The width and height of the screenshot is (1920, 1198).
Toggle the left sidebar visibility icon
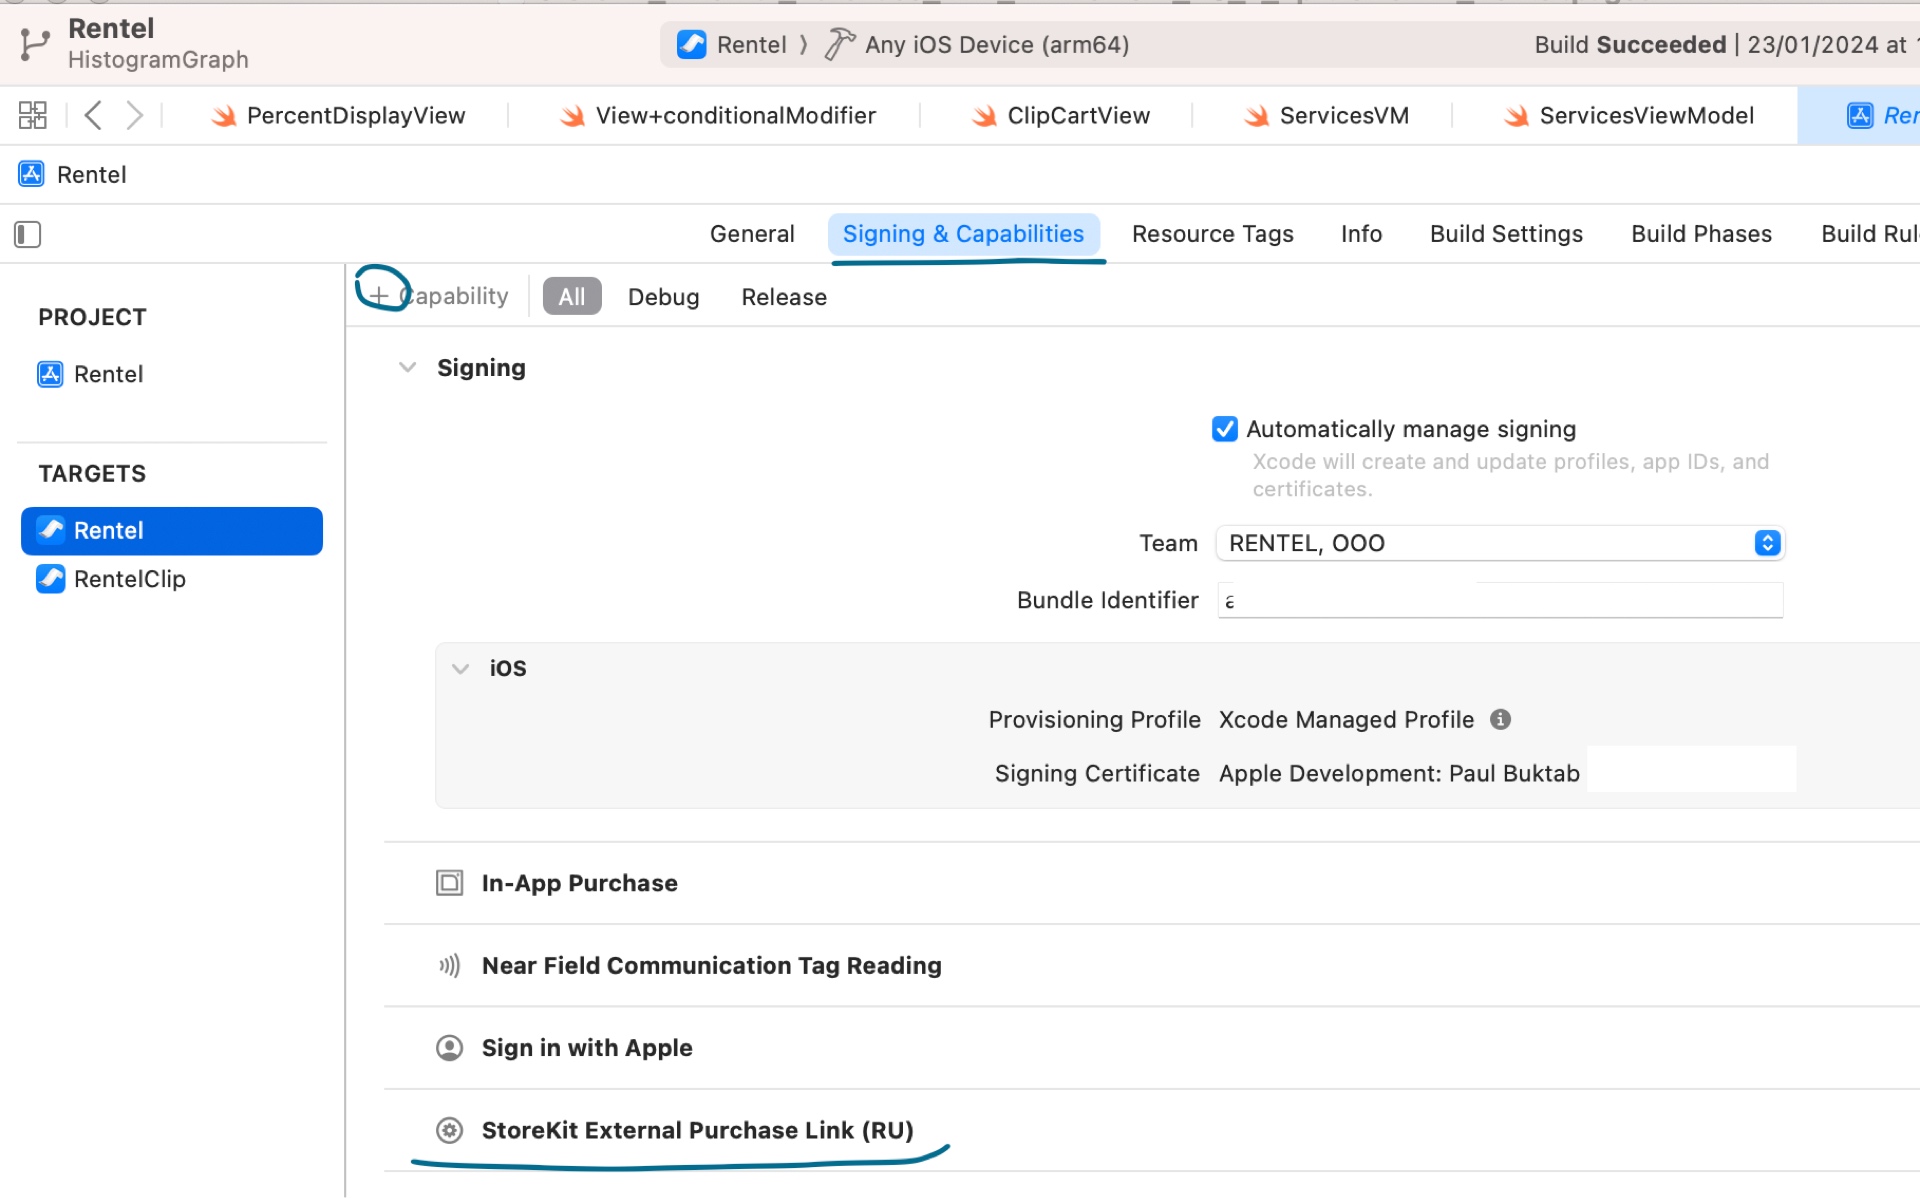click(x=27, y=234)
